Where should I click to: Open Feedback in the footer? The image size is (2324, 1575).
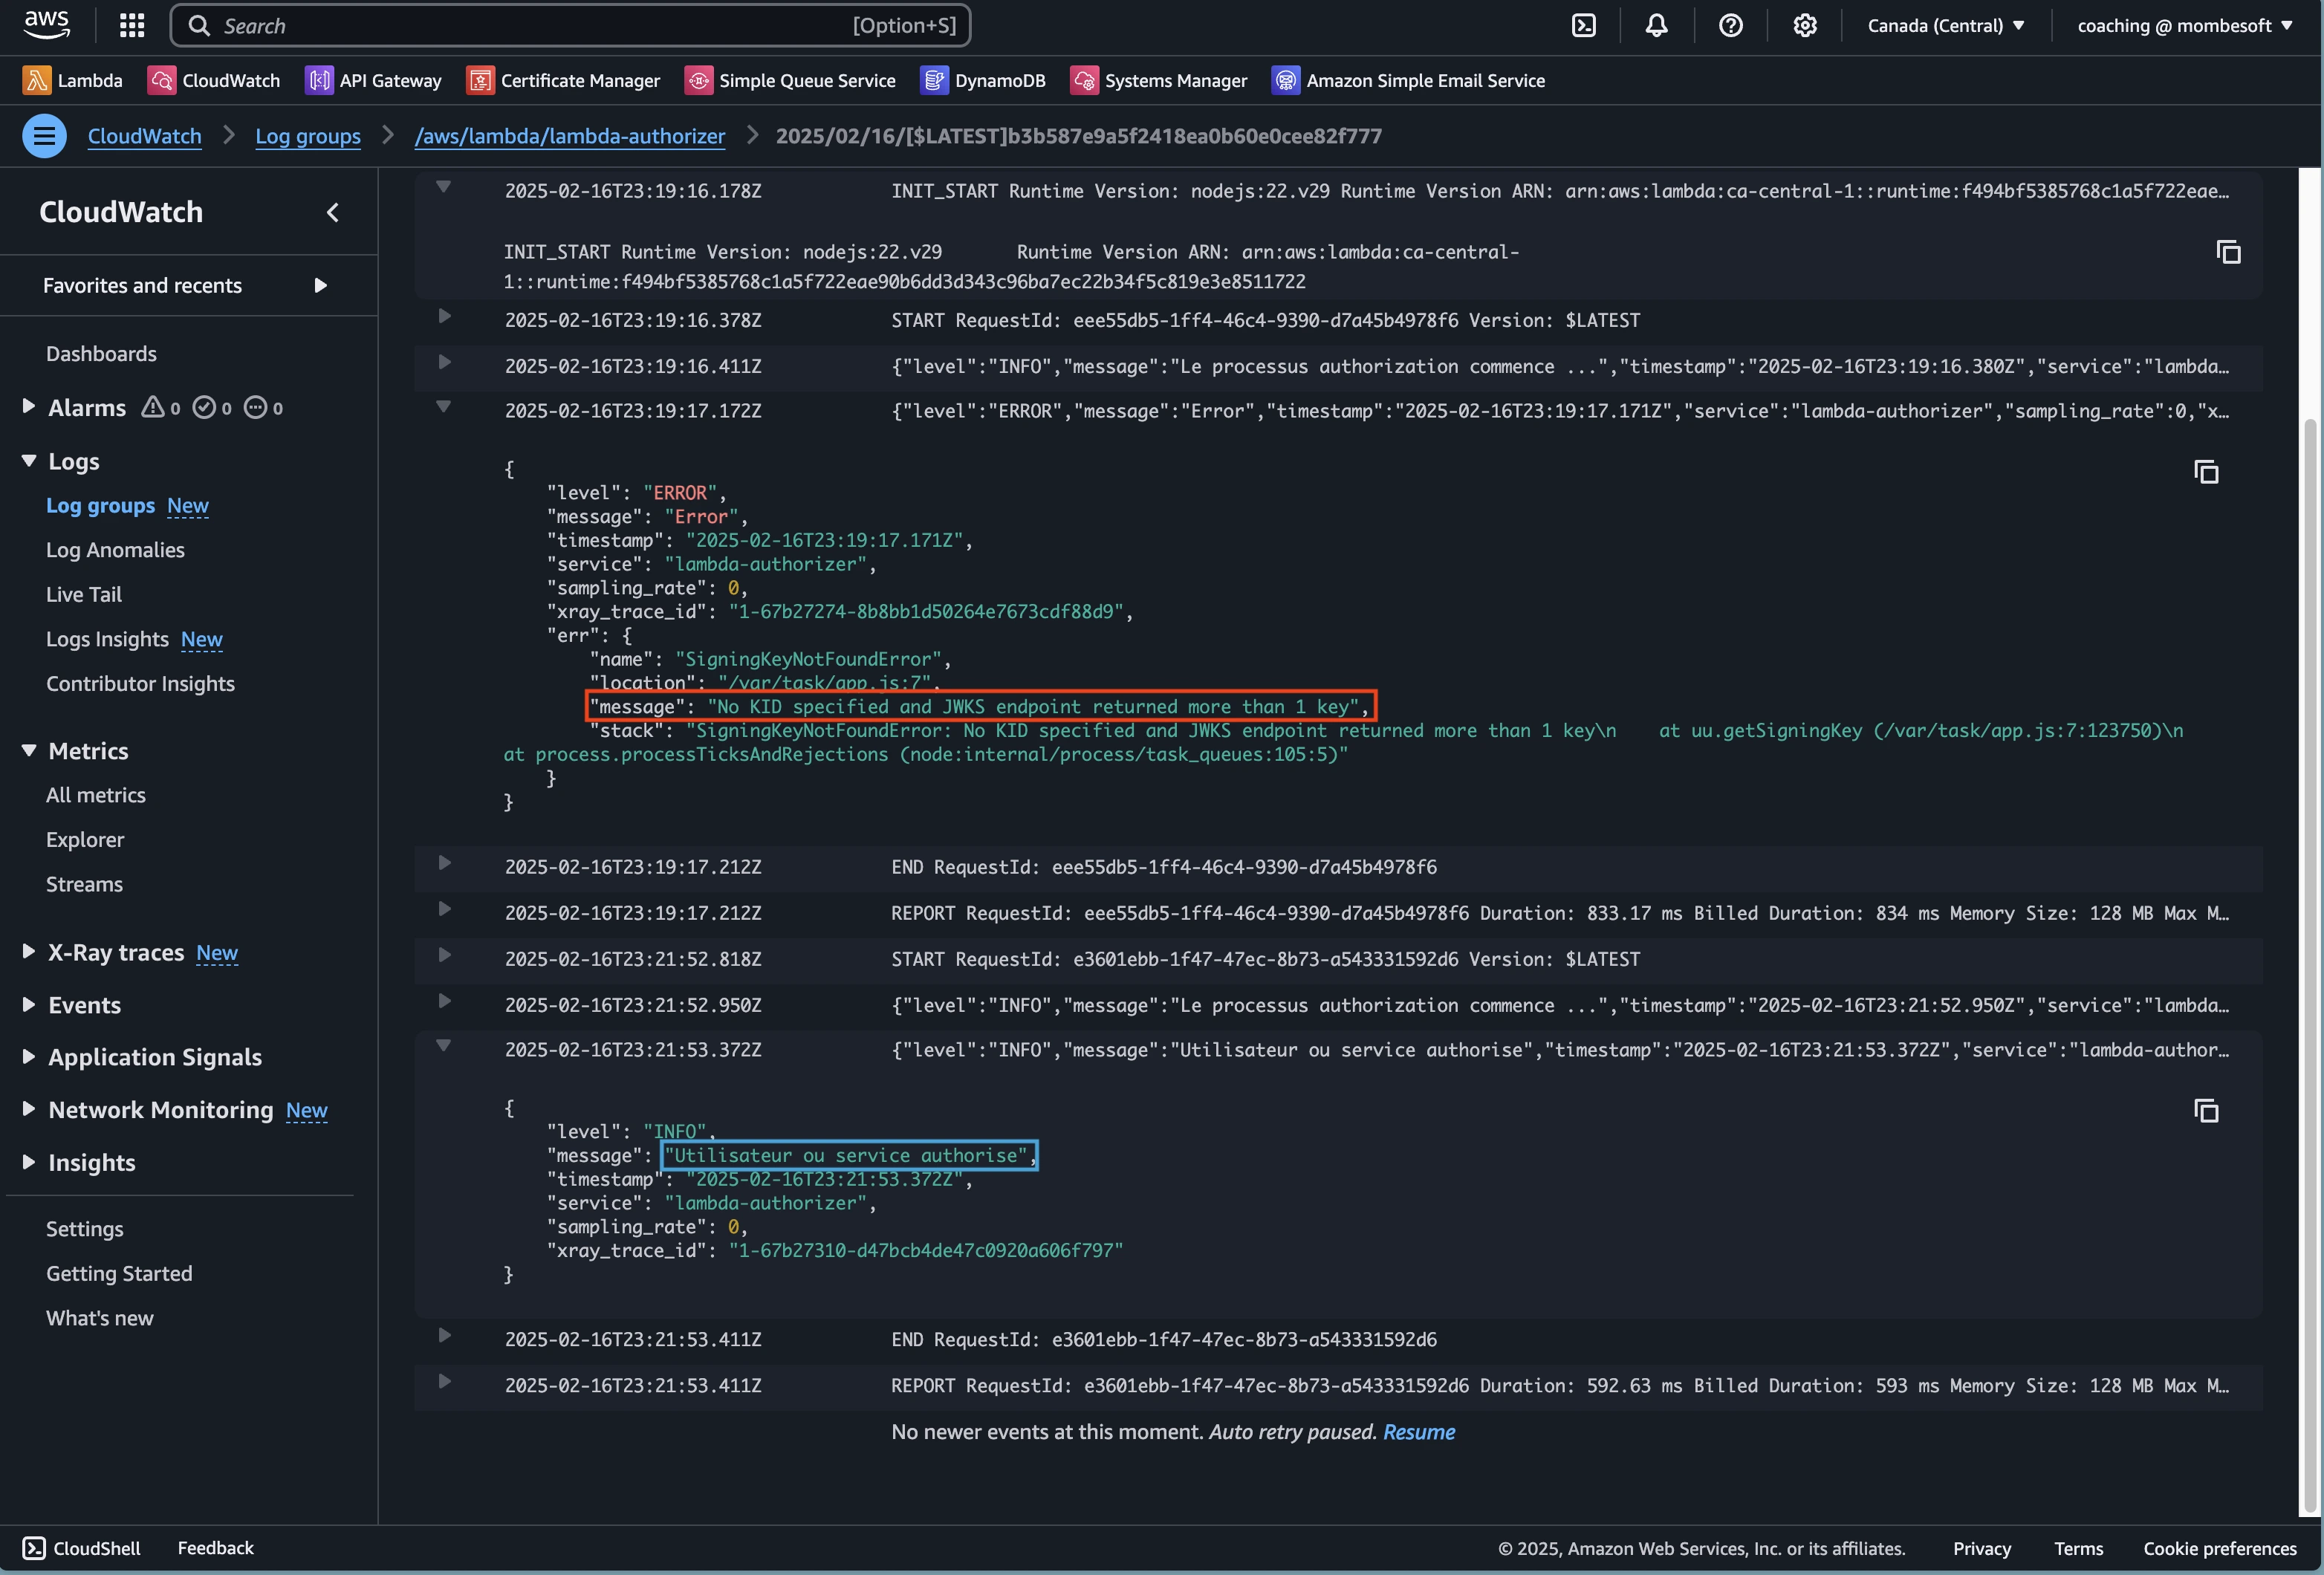[216, 1548]
